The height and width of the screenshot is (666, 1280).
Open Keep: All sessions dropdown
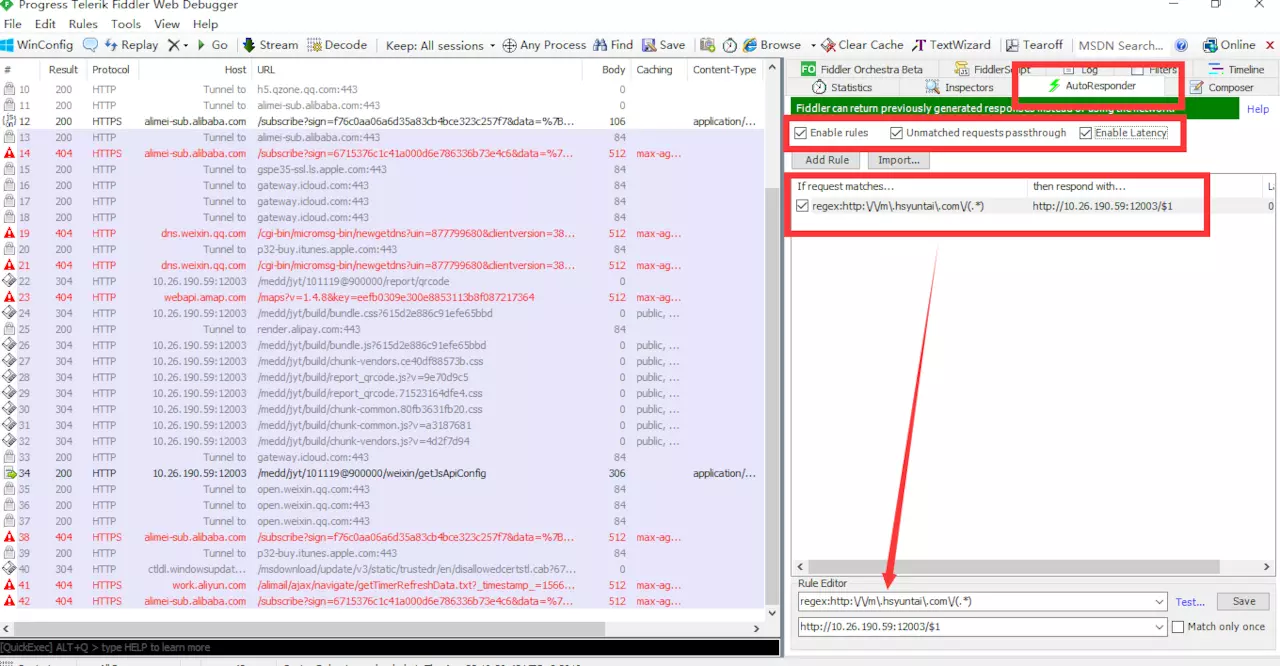[x=440, y=45]
